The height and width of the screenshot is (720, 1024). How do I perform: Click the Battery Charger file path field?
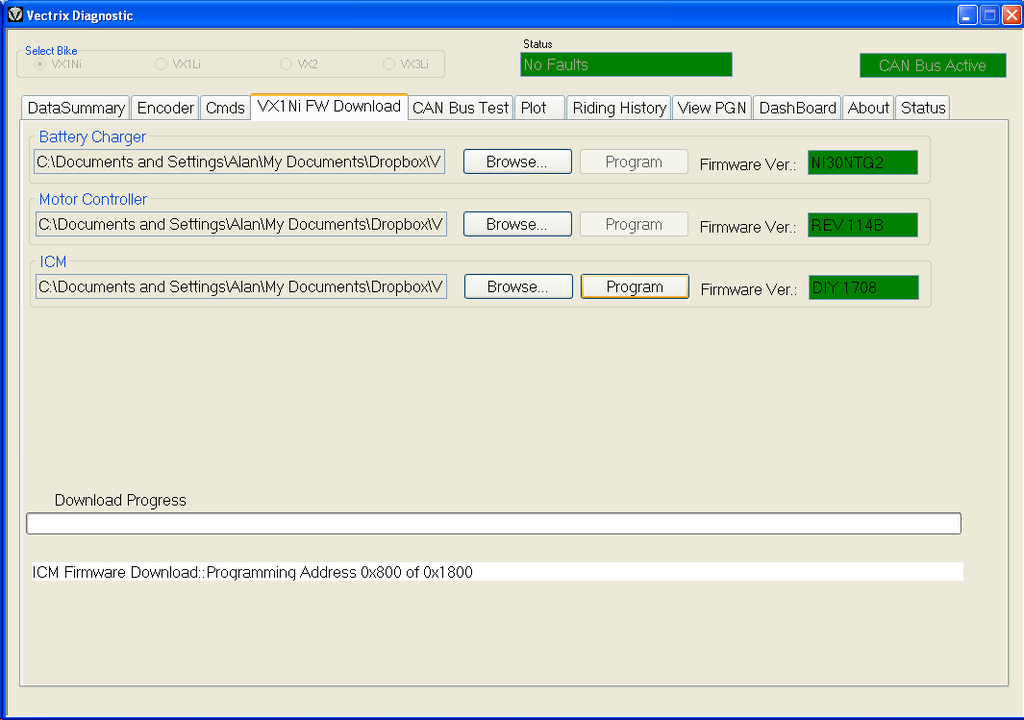click(240, 161)
